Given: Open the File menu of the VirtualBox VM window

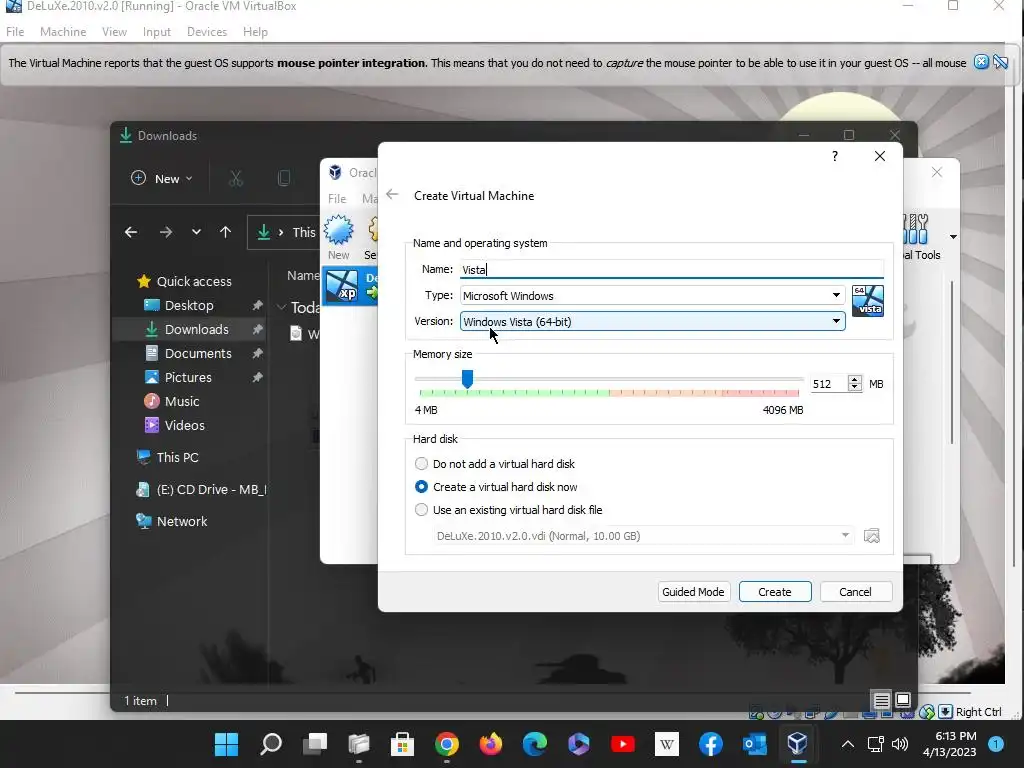Looking at the screenshot, I should [x=15, y=31].
